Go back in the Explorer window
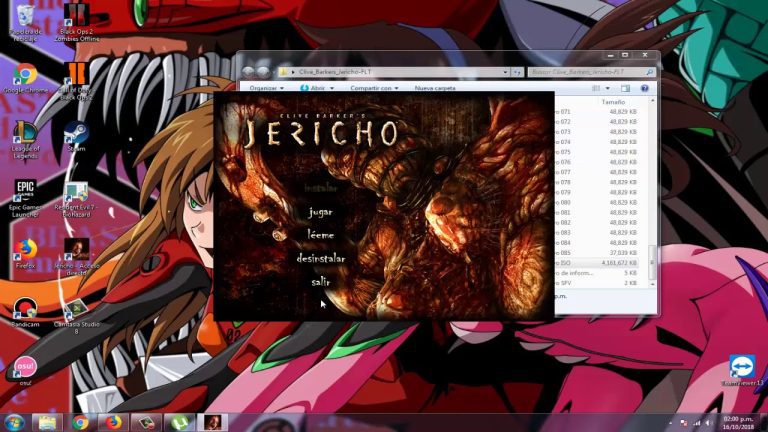 248,72
